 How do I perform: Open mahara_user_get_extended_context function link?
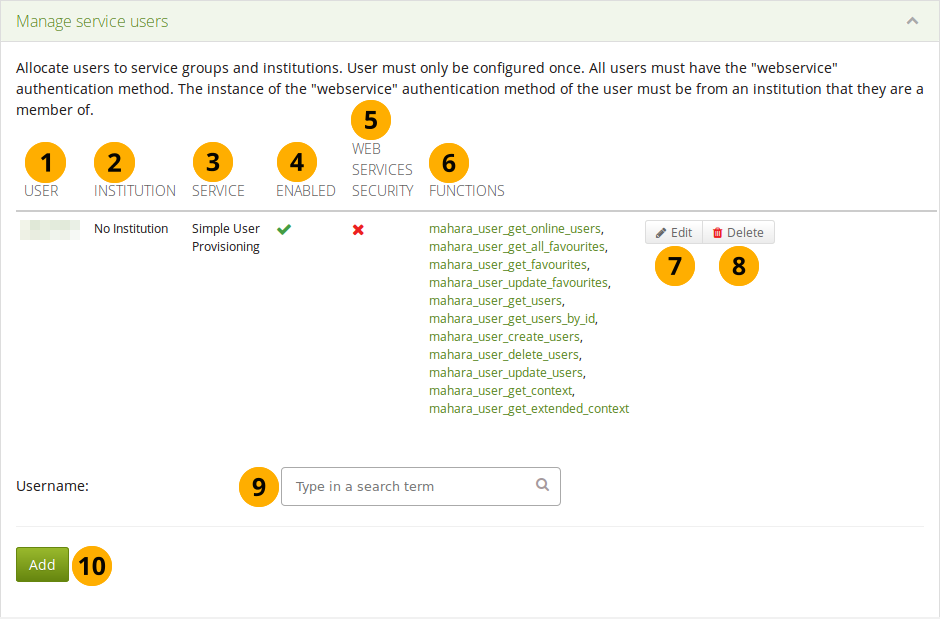[529, 409]
